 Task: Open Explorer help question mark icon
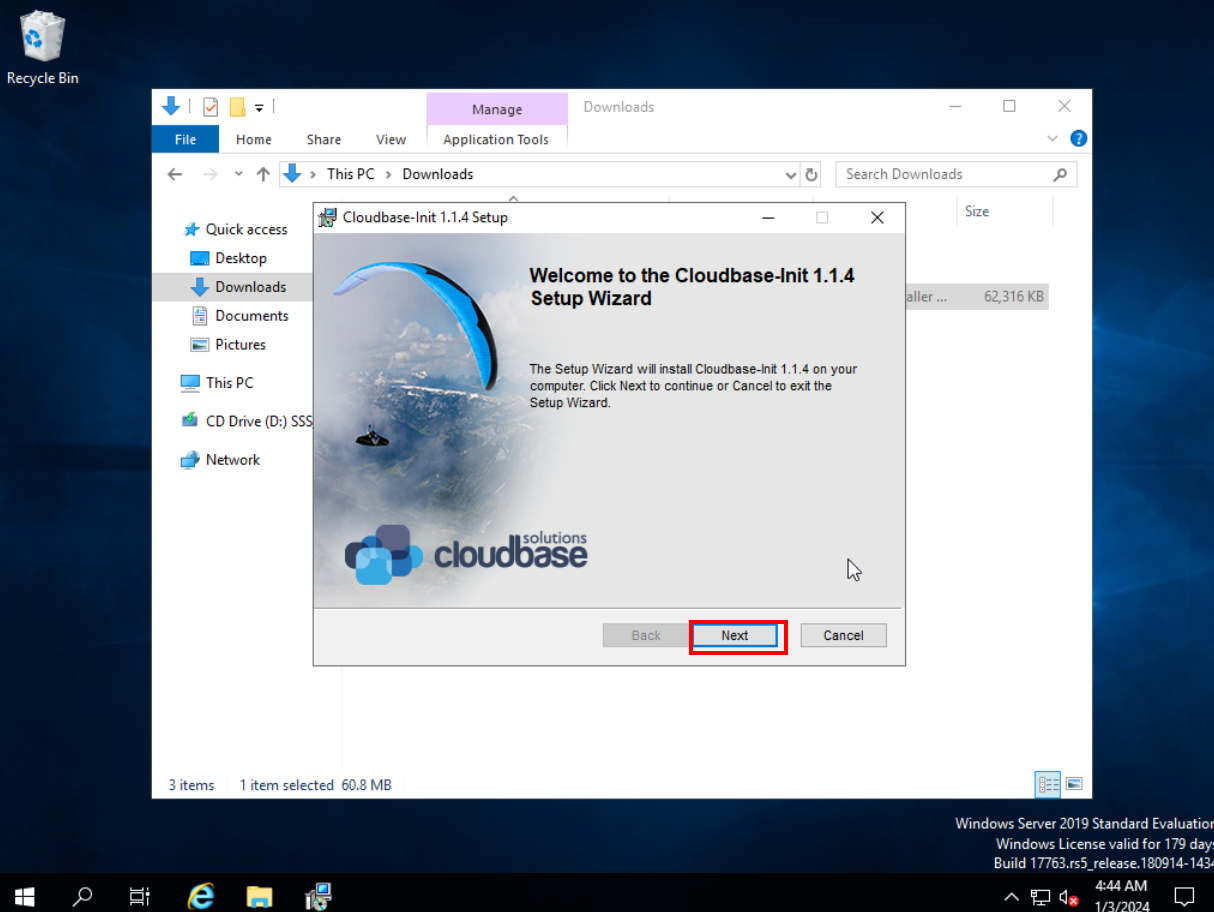[1078, 139]
